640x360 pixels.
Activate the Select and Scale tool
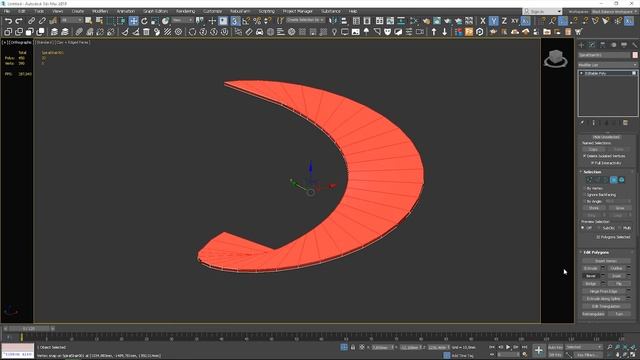155,20
